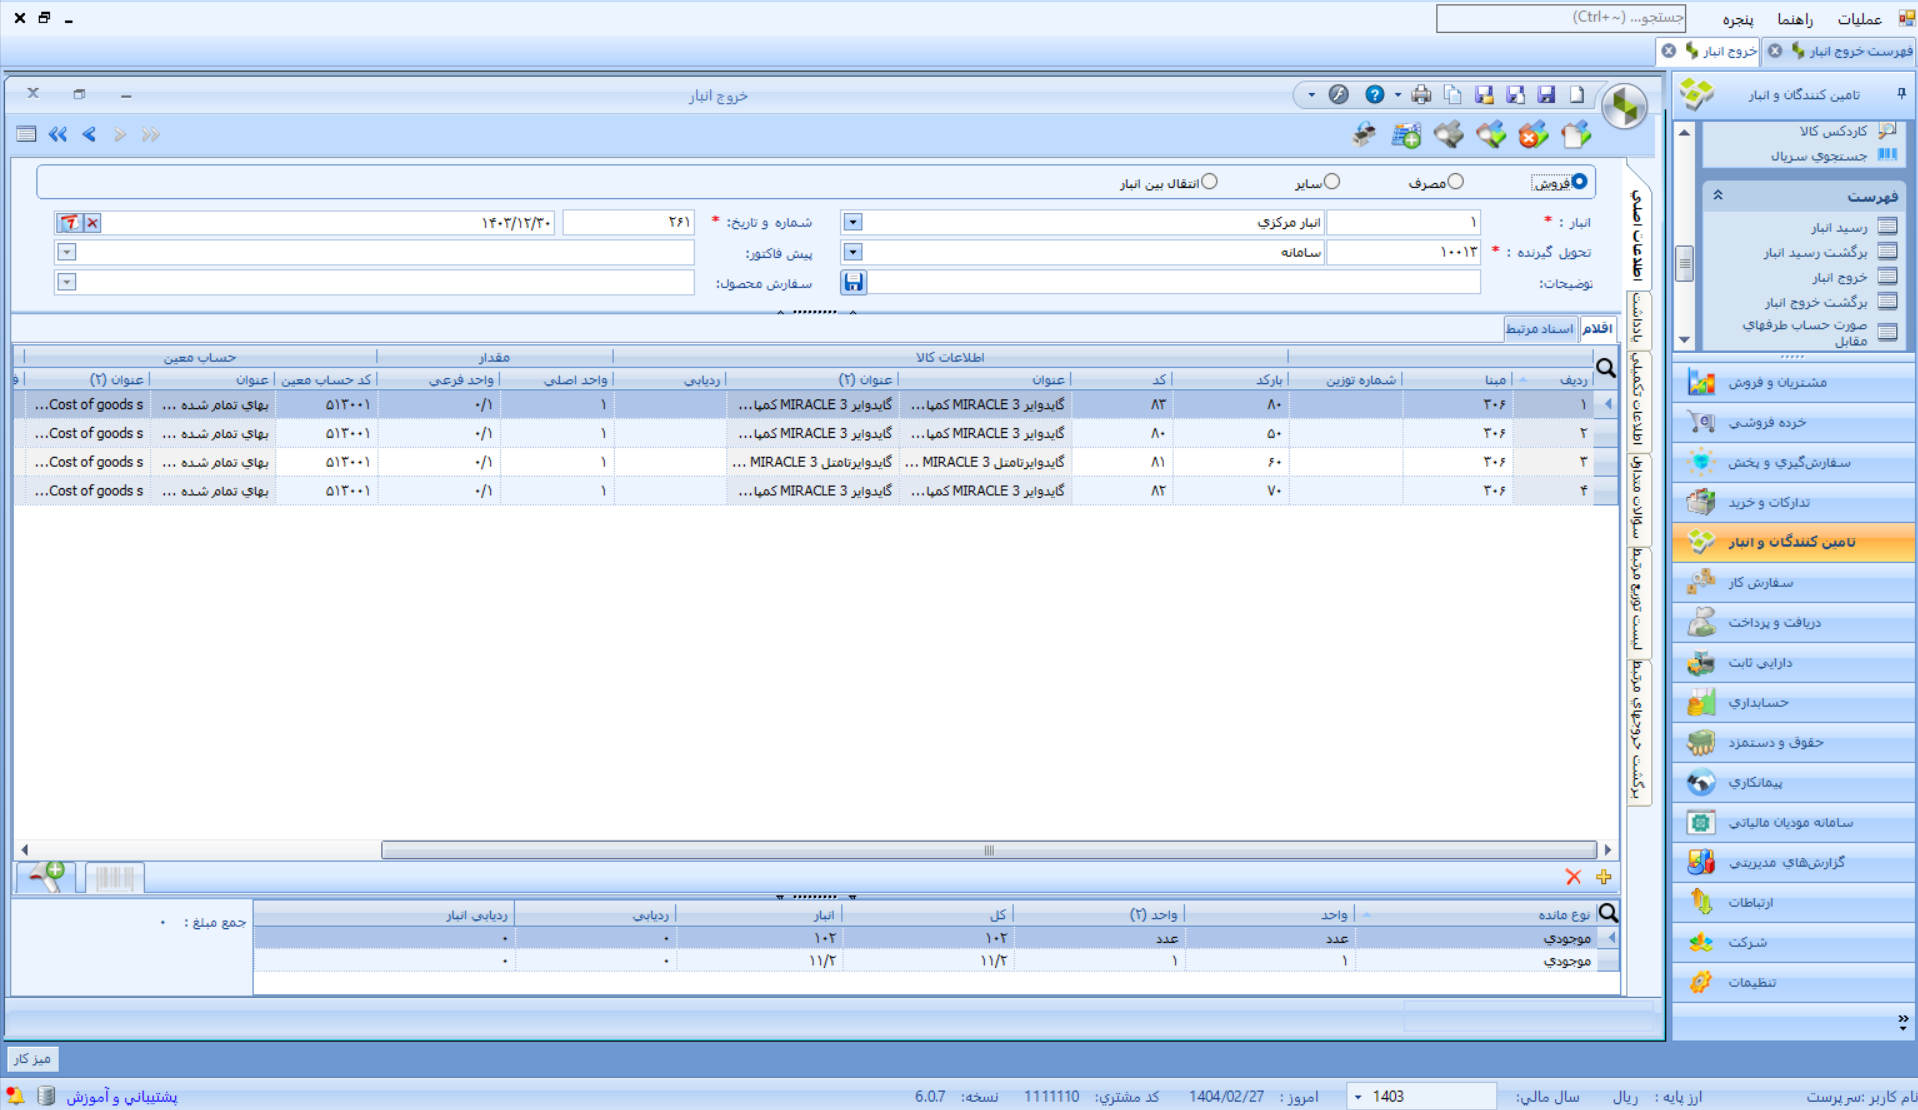
Task: Click the round green application logo button
Action: tap(1624, 106)
